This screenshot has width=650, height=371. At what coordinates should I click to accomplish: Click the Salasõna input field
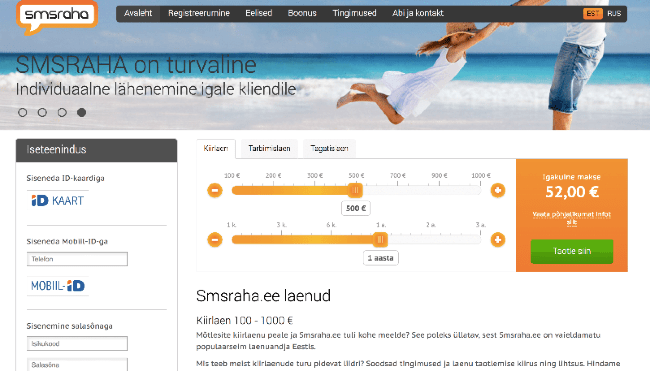(77, 365)
